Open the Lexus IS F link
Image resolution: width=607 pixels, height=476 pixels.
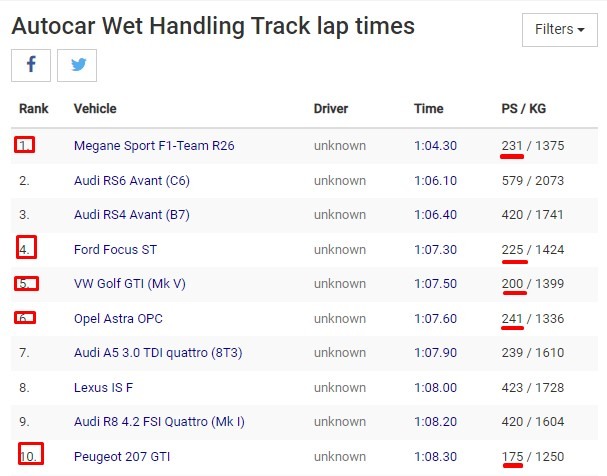point(103,387)
